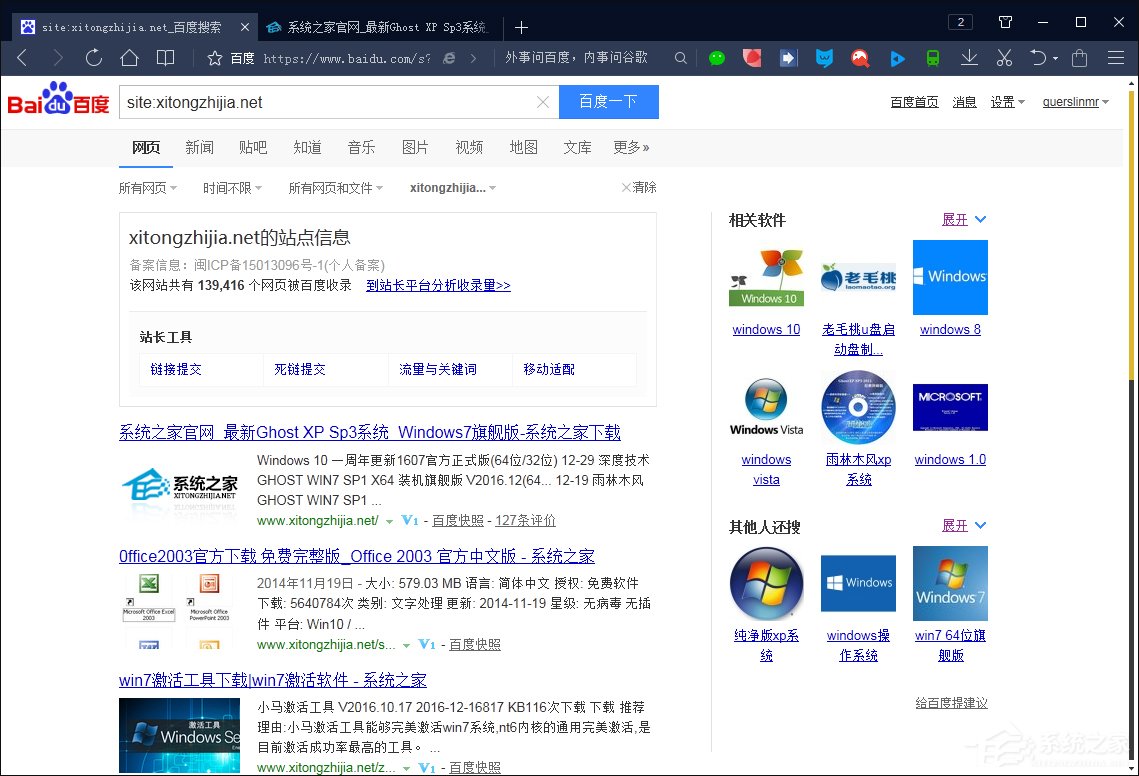Switch to the 图片 search category tab
1139x776 pixels.
point(415,147)
